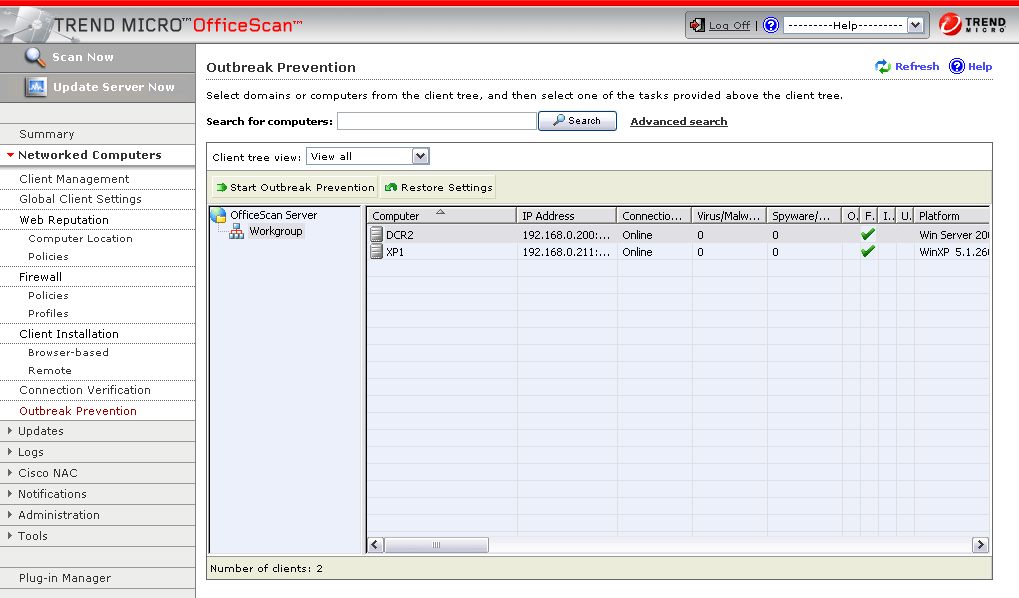
Task: Open Global Client Settings
Action: (81, 199)
